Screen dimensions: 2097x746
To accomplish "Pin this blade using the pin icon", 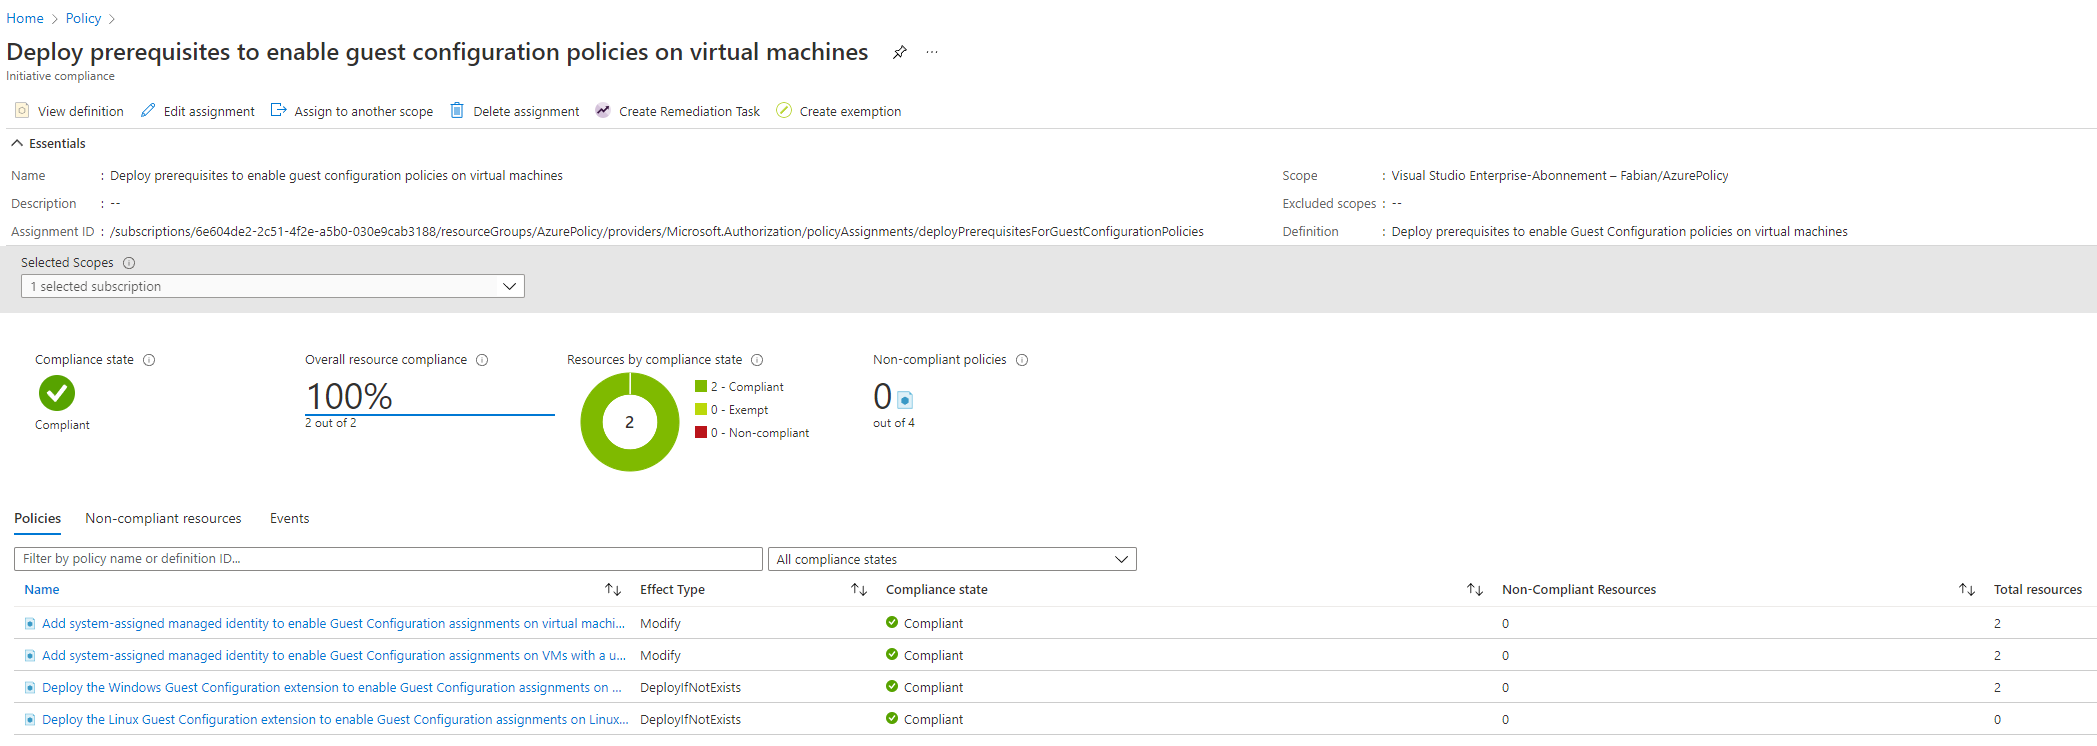I will (900, 52).
